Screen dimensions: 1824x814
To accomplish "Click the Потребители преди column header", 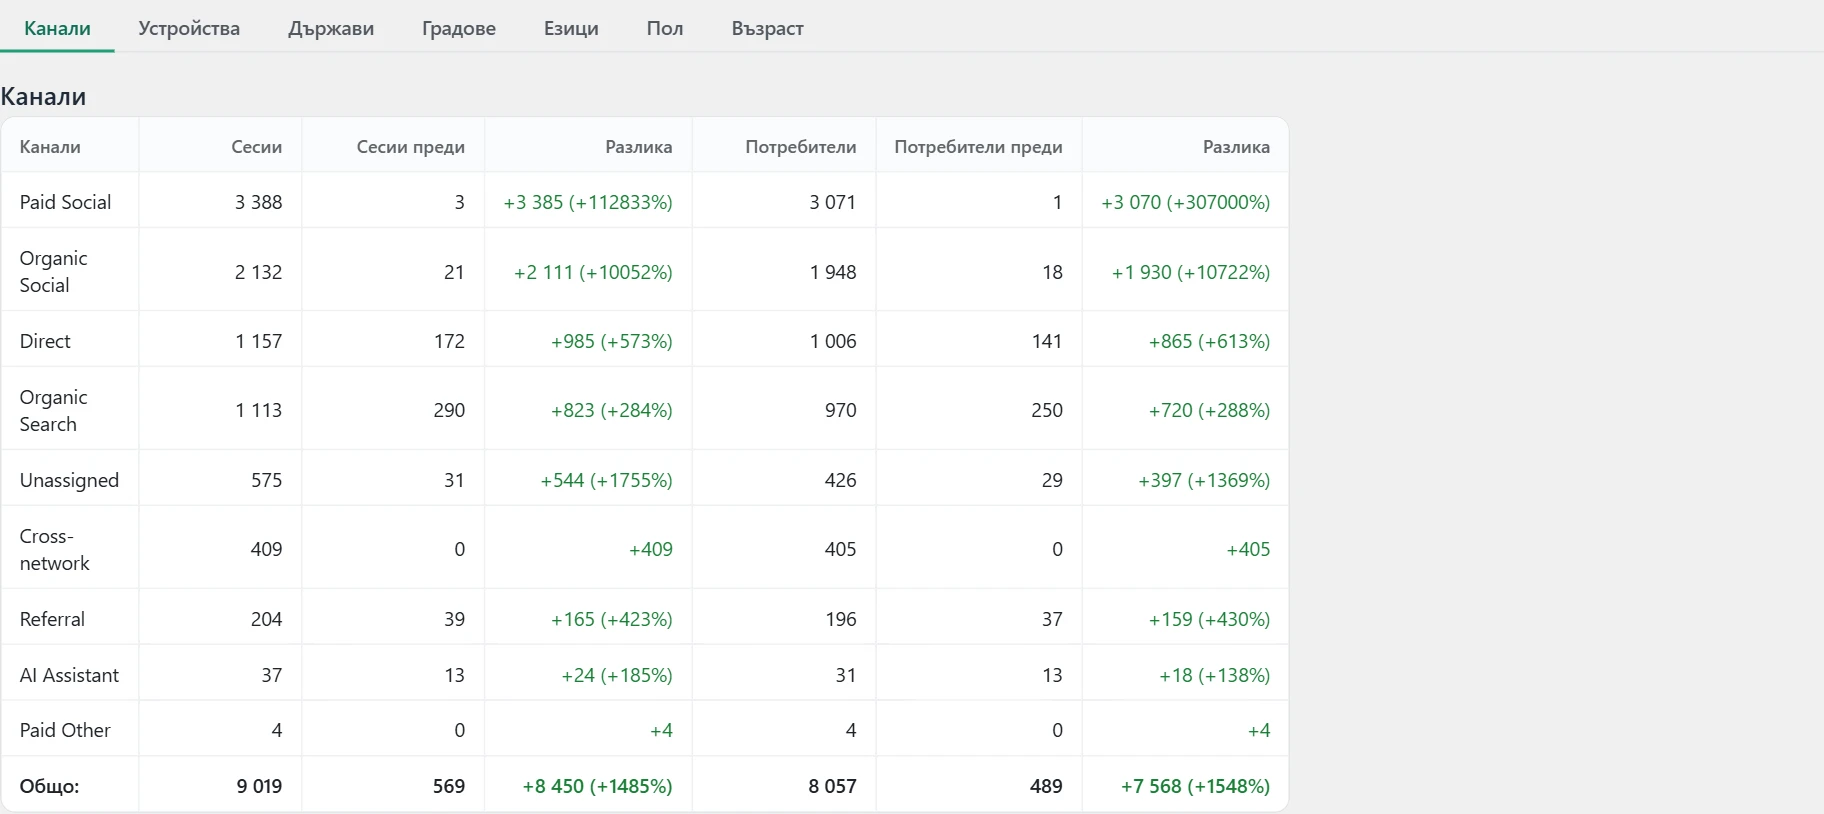I will pyautogui.click(x=978, y=147).
